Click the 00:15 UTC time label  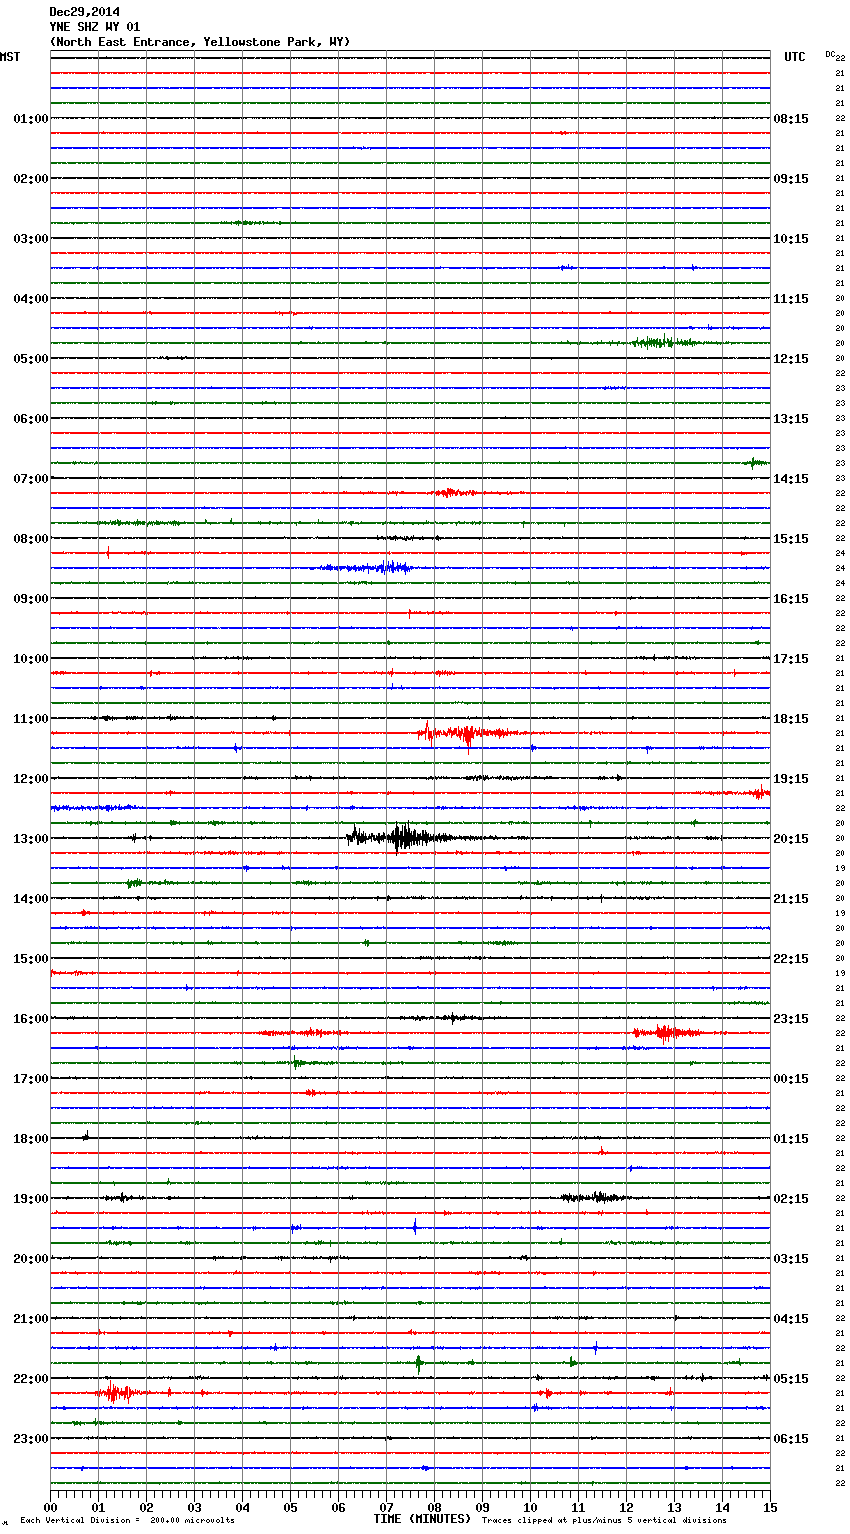point(791,1079)
